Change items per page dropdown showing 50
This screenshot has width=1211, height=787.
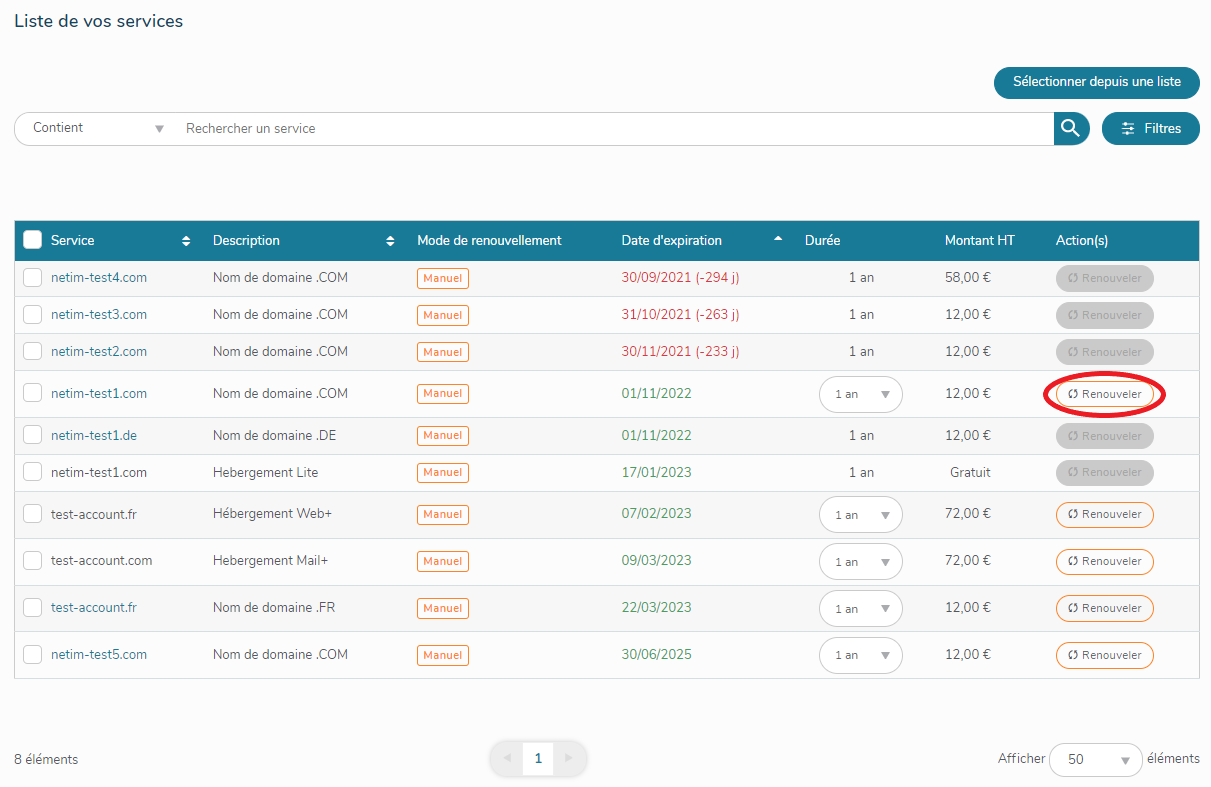(1095, 760)
